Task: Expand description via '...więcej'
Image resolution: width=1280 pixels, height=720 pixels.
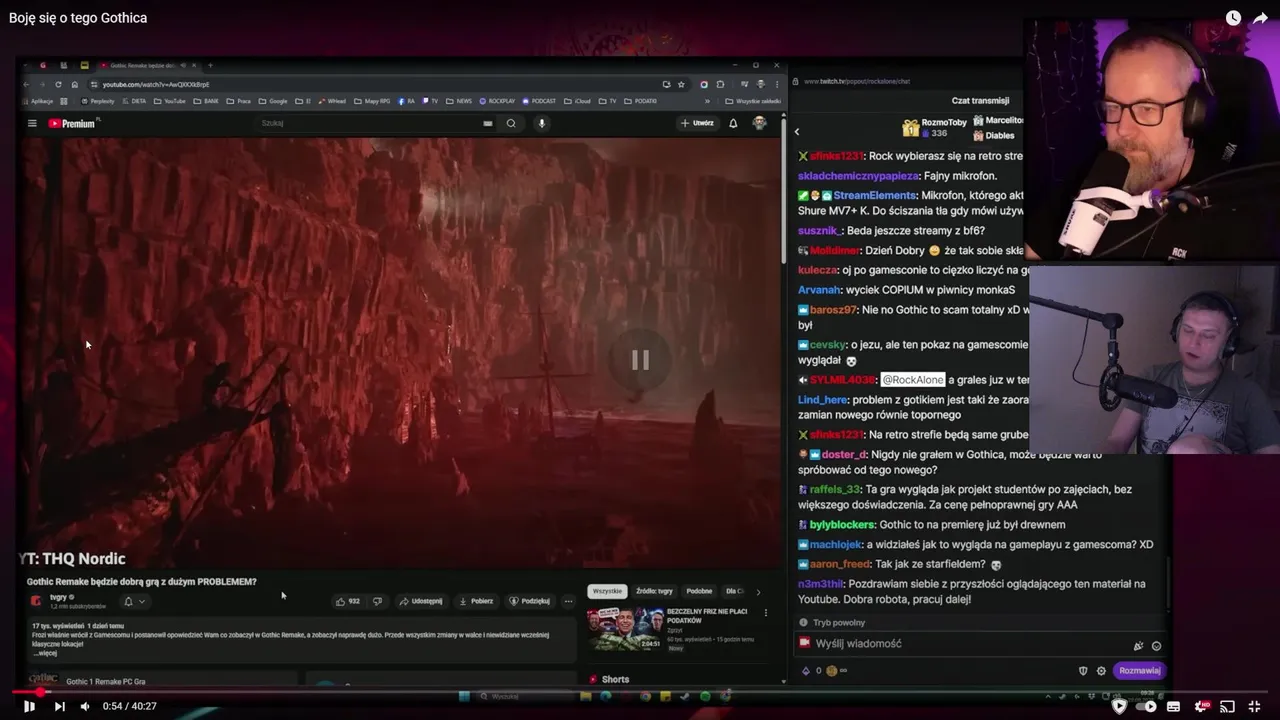Action: tap(44, 653)
